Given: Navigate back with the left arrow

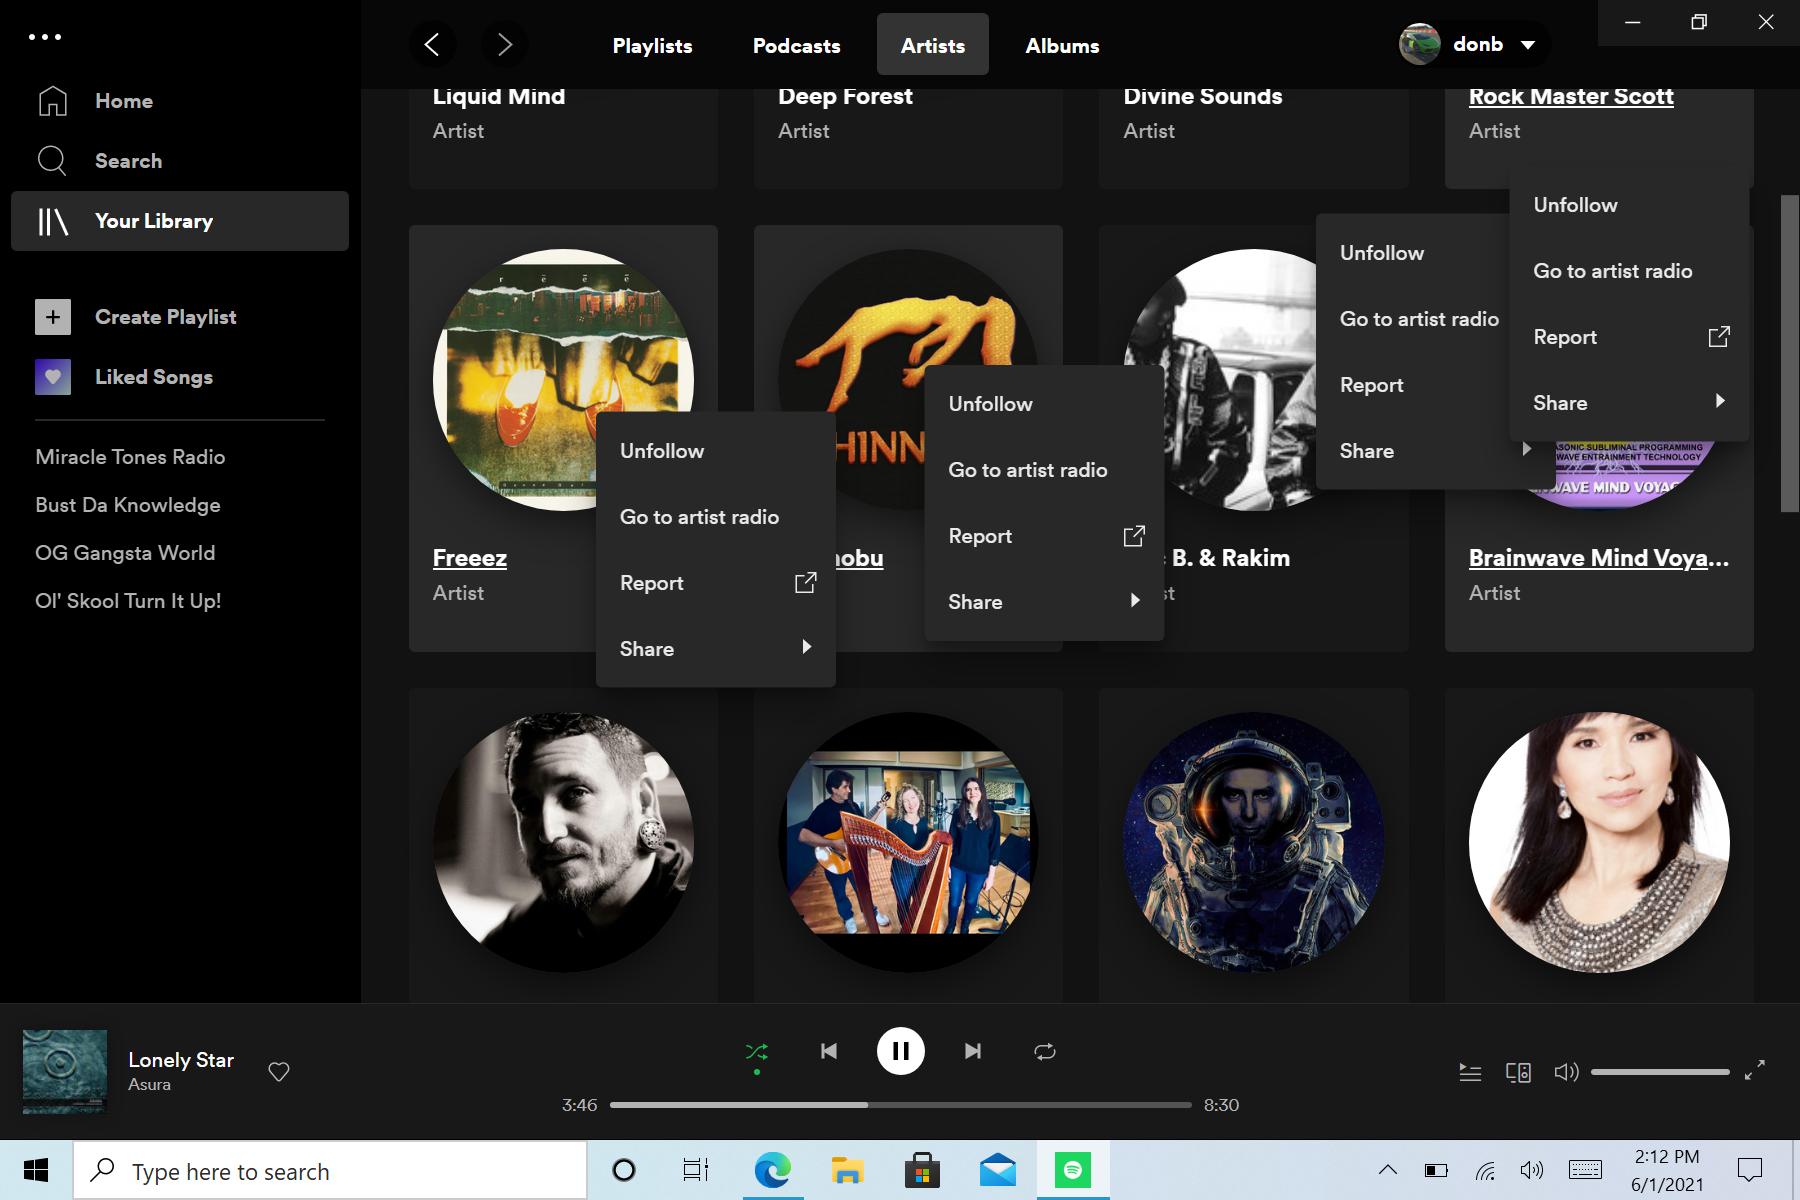Looking at the screenshot, I should click(x=432, y=45).
